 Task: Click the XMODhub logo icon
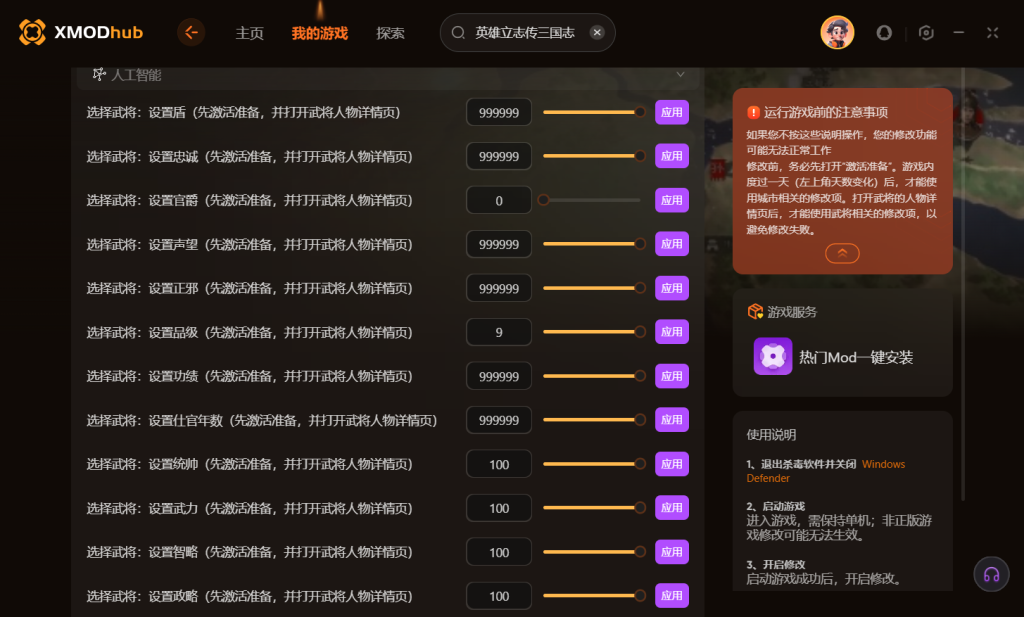pyautogui.click(x=32, y=32)
